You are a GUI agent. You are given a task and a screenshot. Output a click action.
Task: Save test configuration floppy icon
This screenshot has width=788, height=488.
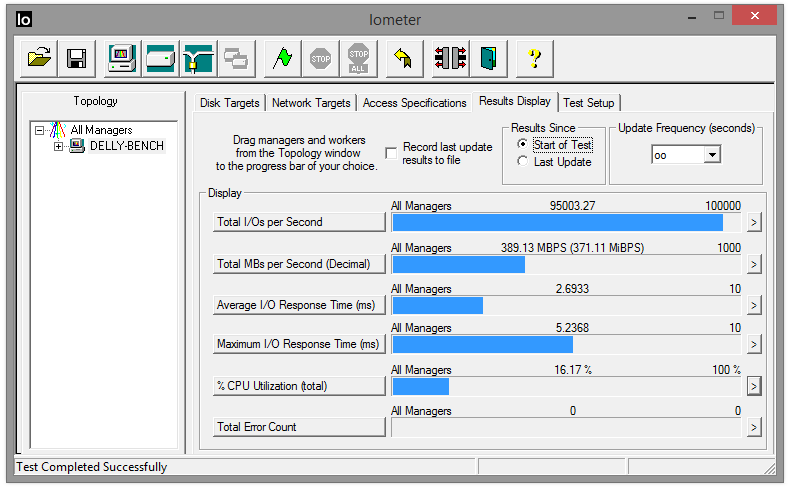[76, 58]
